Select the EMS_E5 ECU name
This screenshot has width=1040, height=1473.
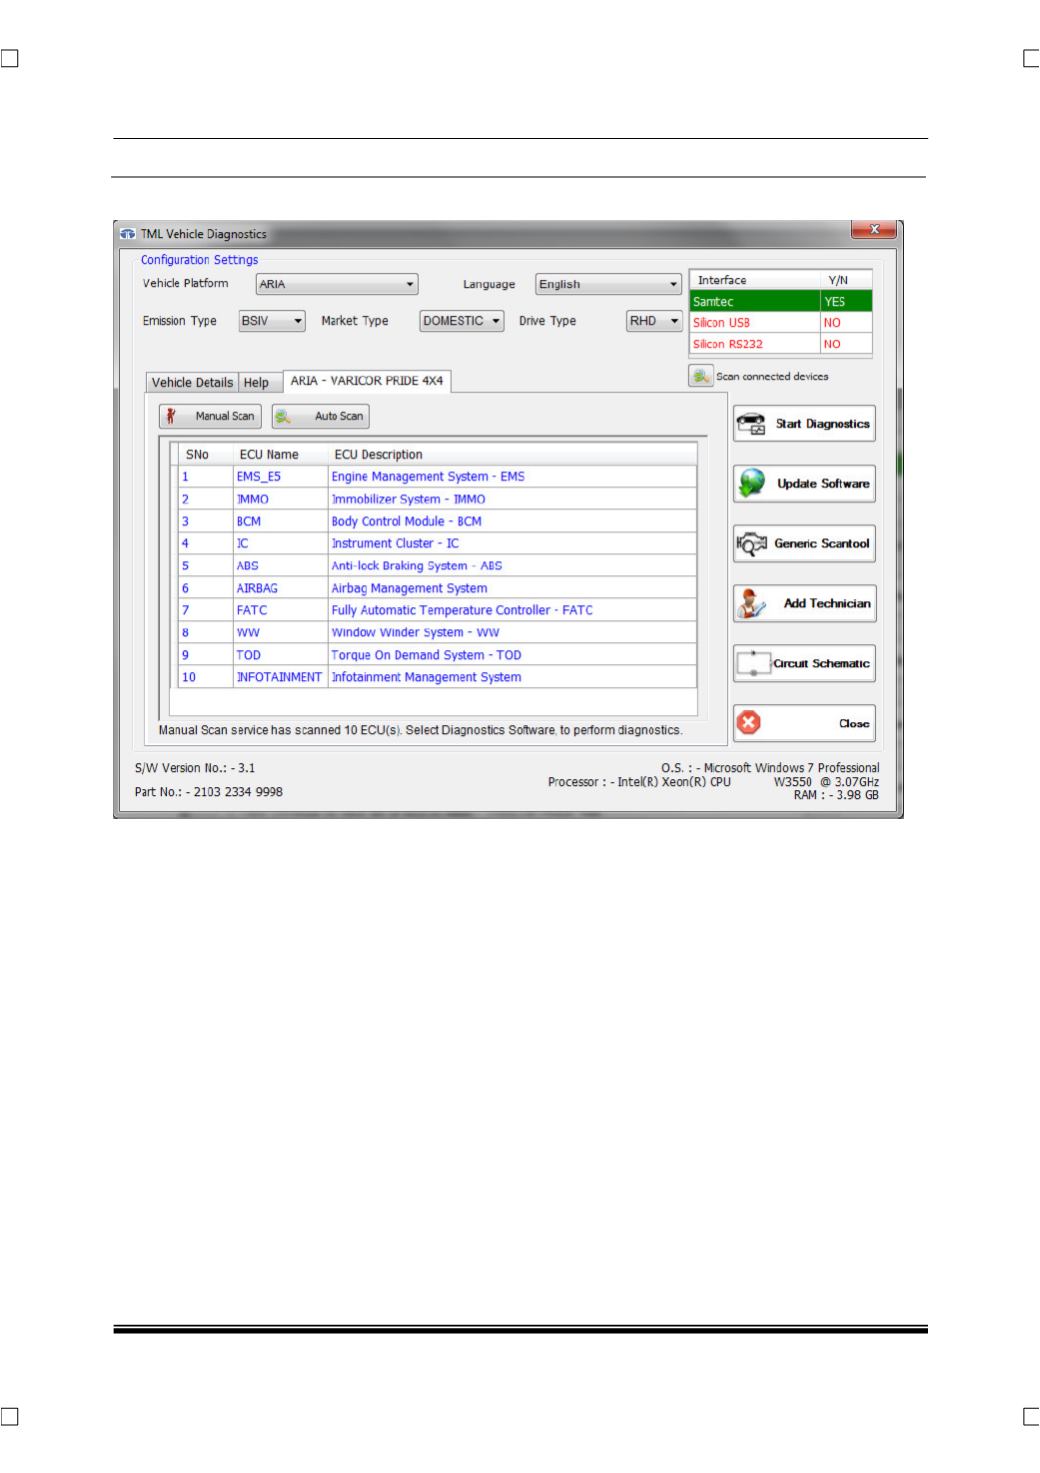(259, 477)
